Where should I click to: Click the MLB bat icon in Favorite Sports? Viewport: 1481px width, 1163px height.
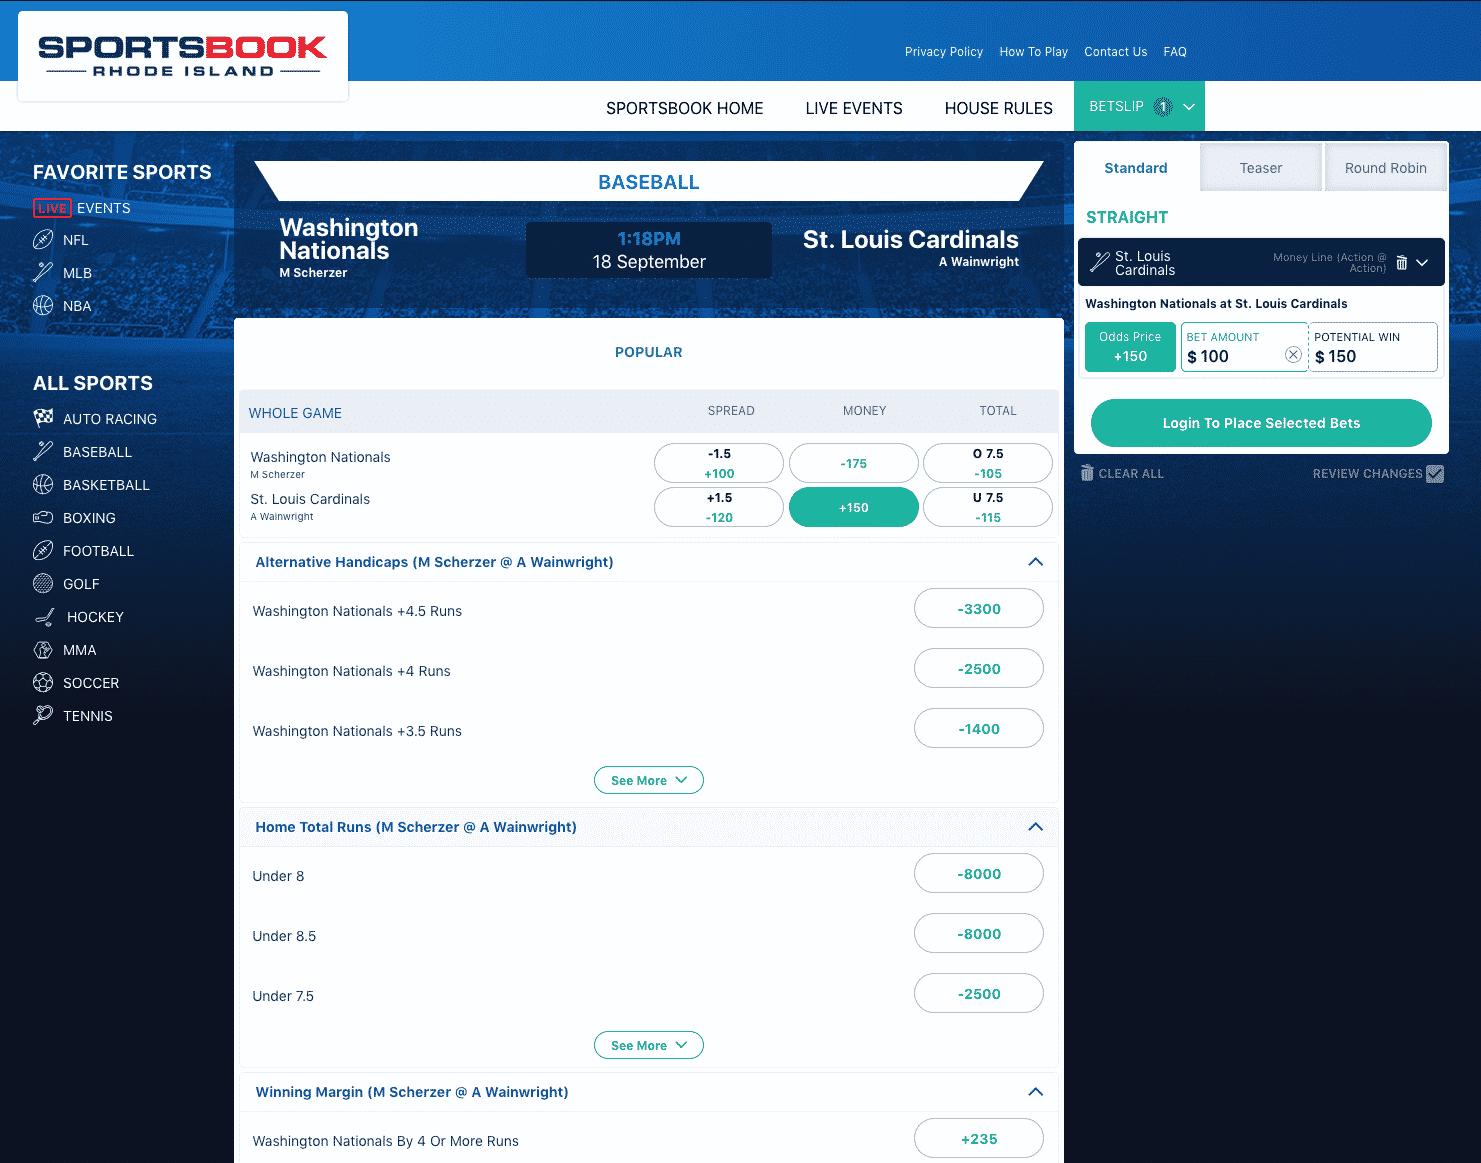43,272
